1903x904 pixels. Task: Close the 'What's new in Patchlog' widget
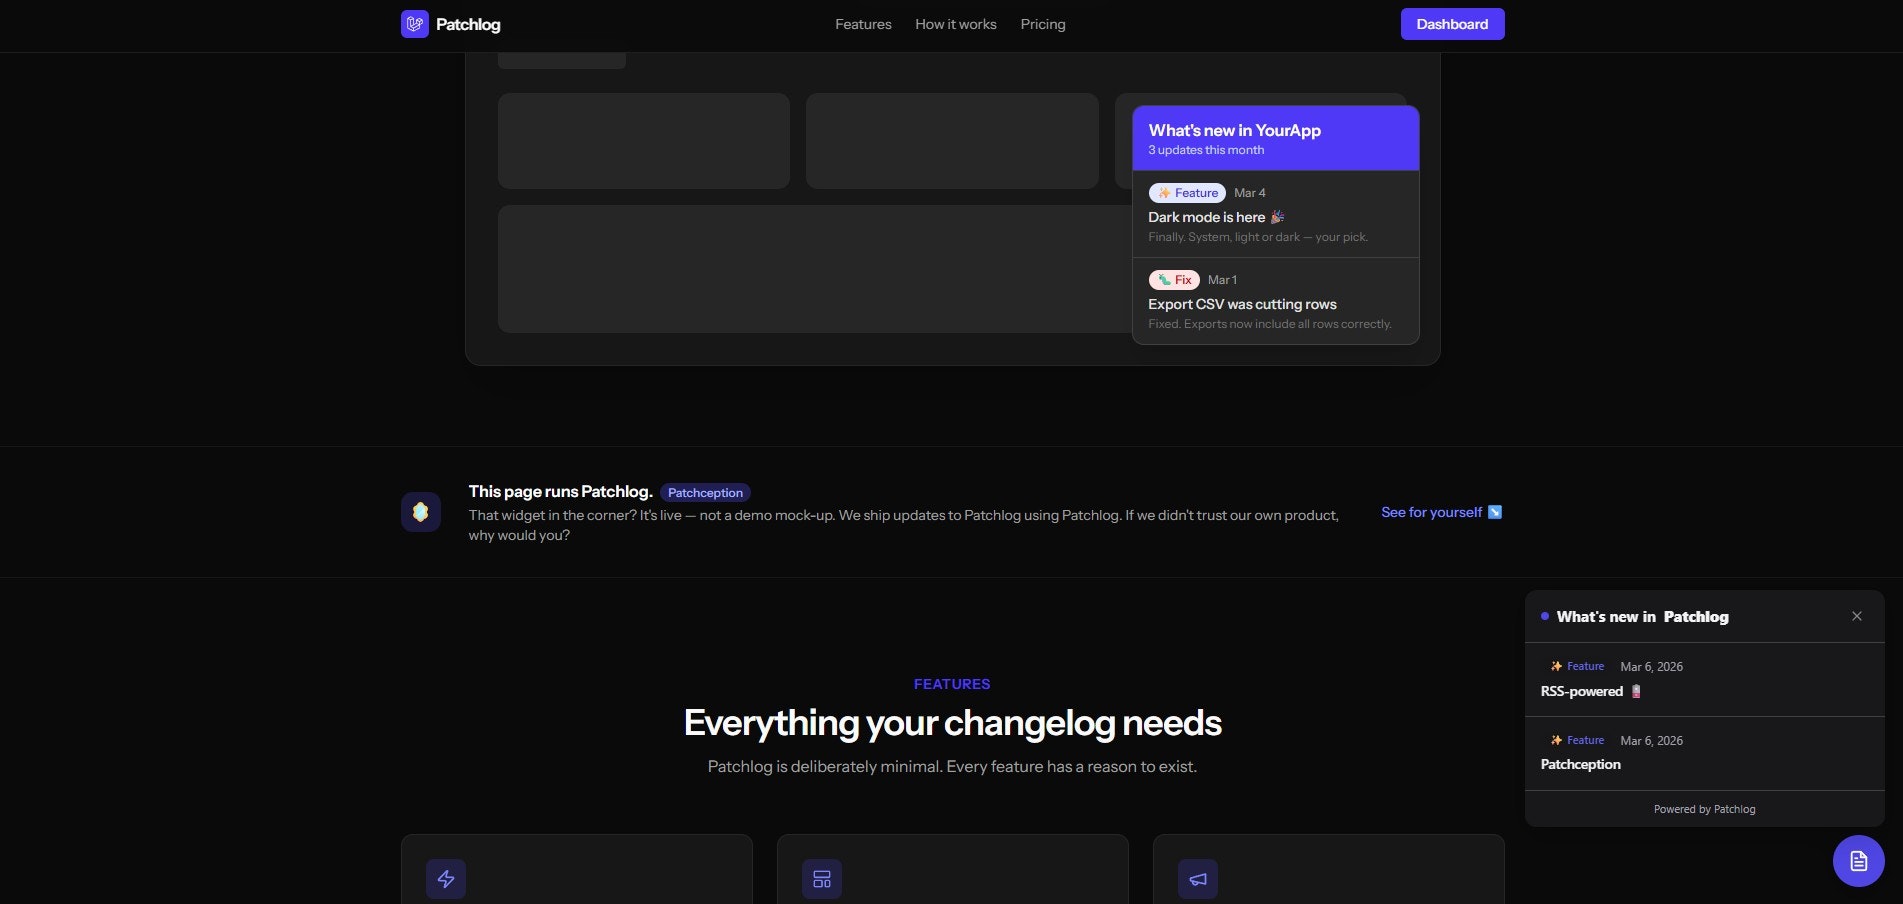tap(1857, 616)
